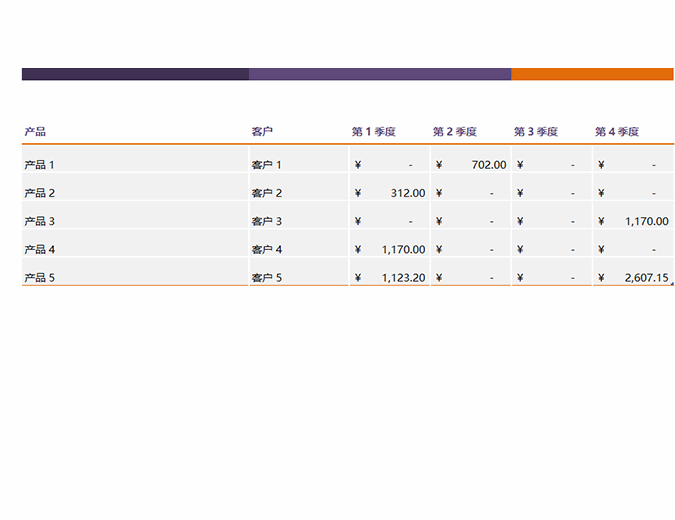Click the 客户 4 cell
675x520 pixels.
(x=267, y=250)
